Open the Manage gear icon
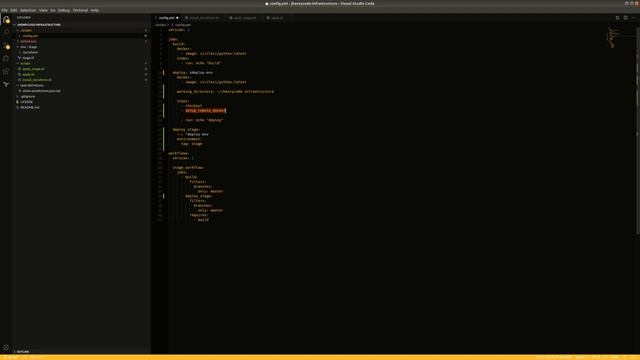This screenshot has width=640, height=360. (x=6, y=348)
